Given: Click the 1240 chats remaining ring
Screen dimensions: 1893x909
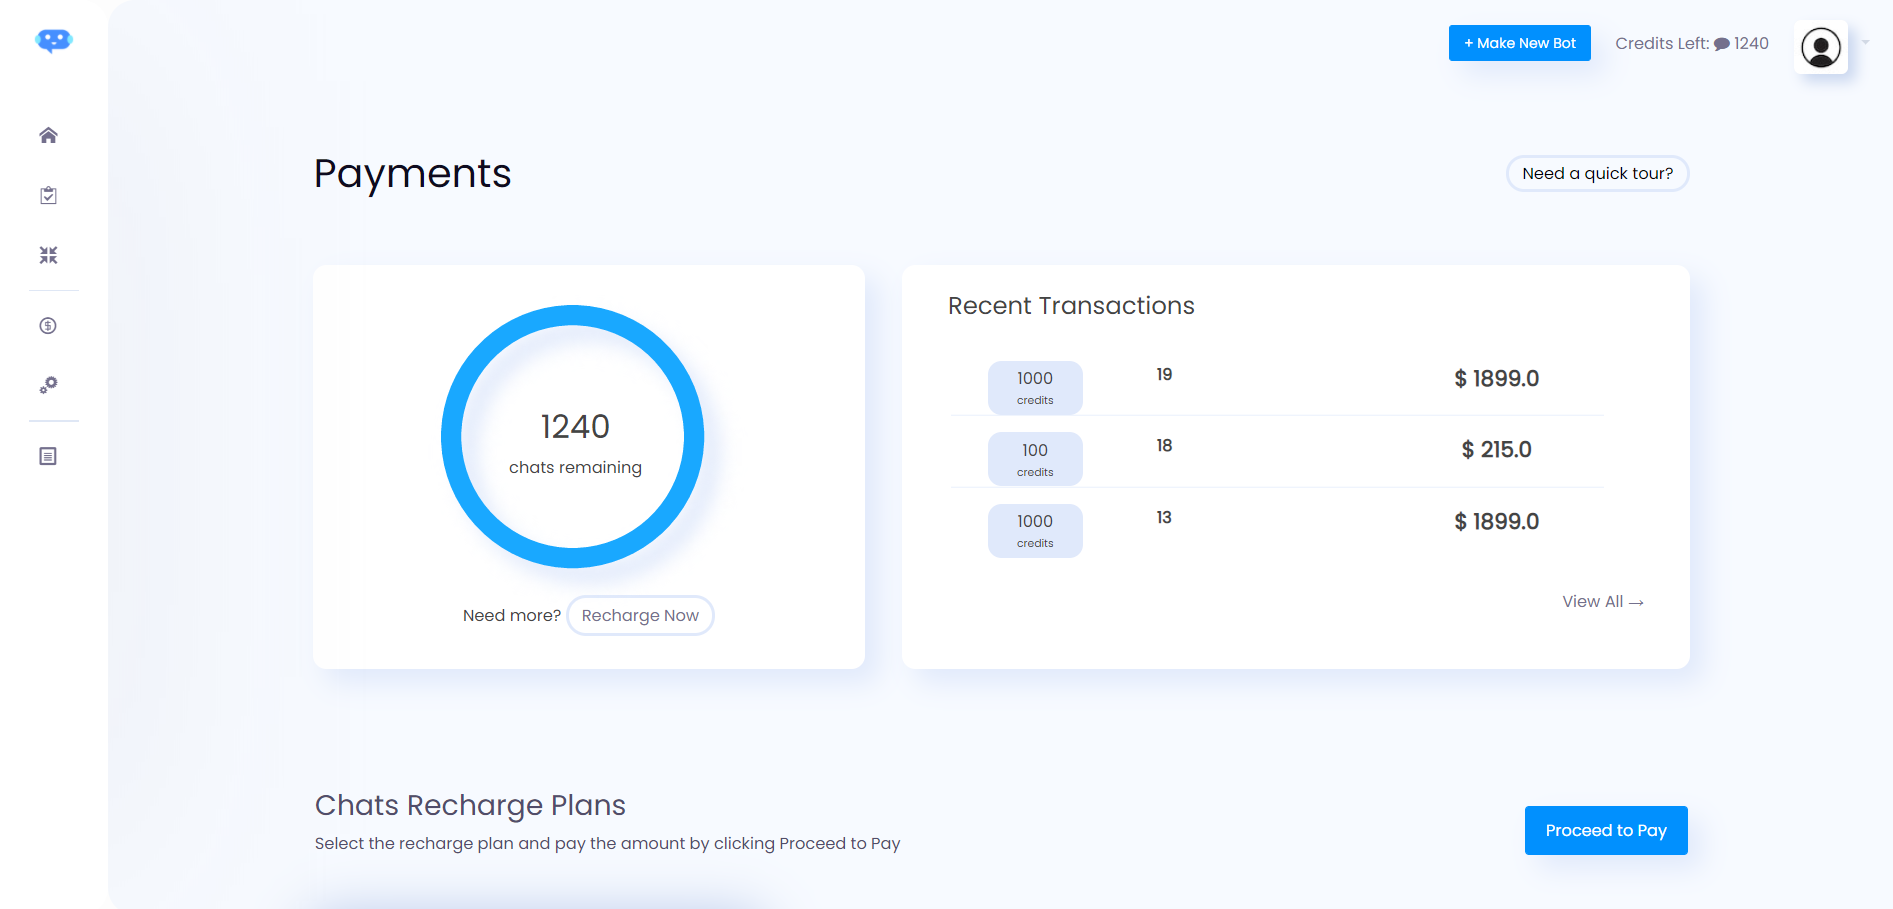Looking at the screenshot, I should point(573,437).
